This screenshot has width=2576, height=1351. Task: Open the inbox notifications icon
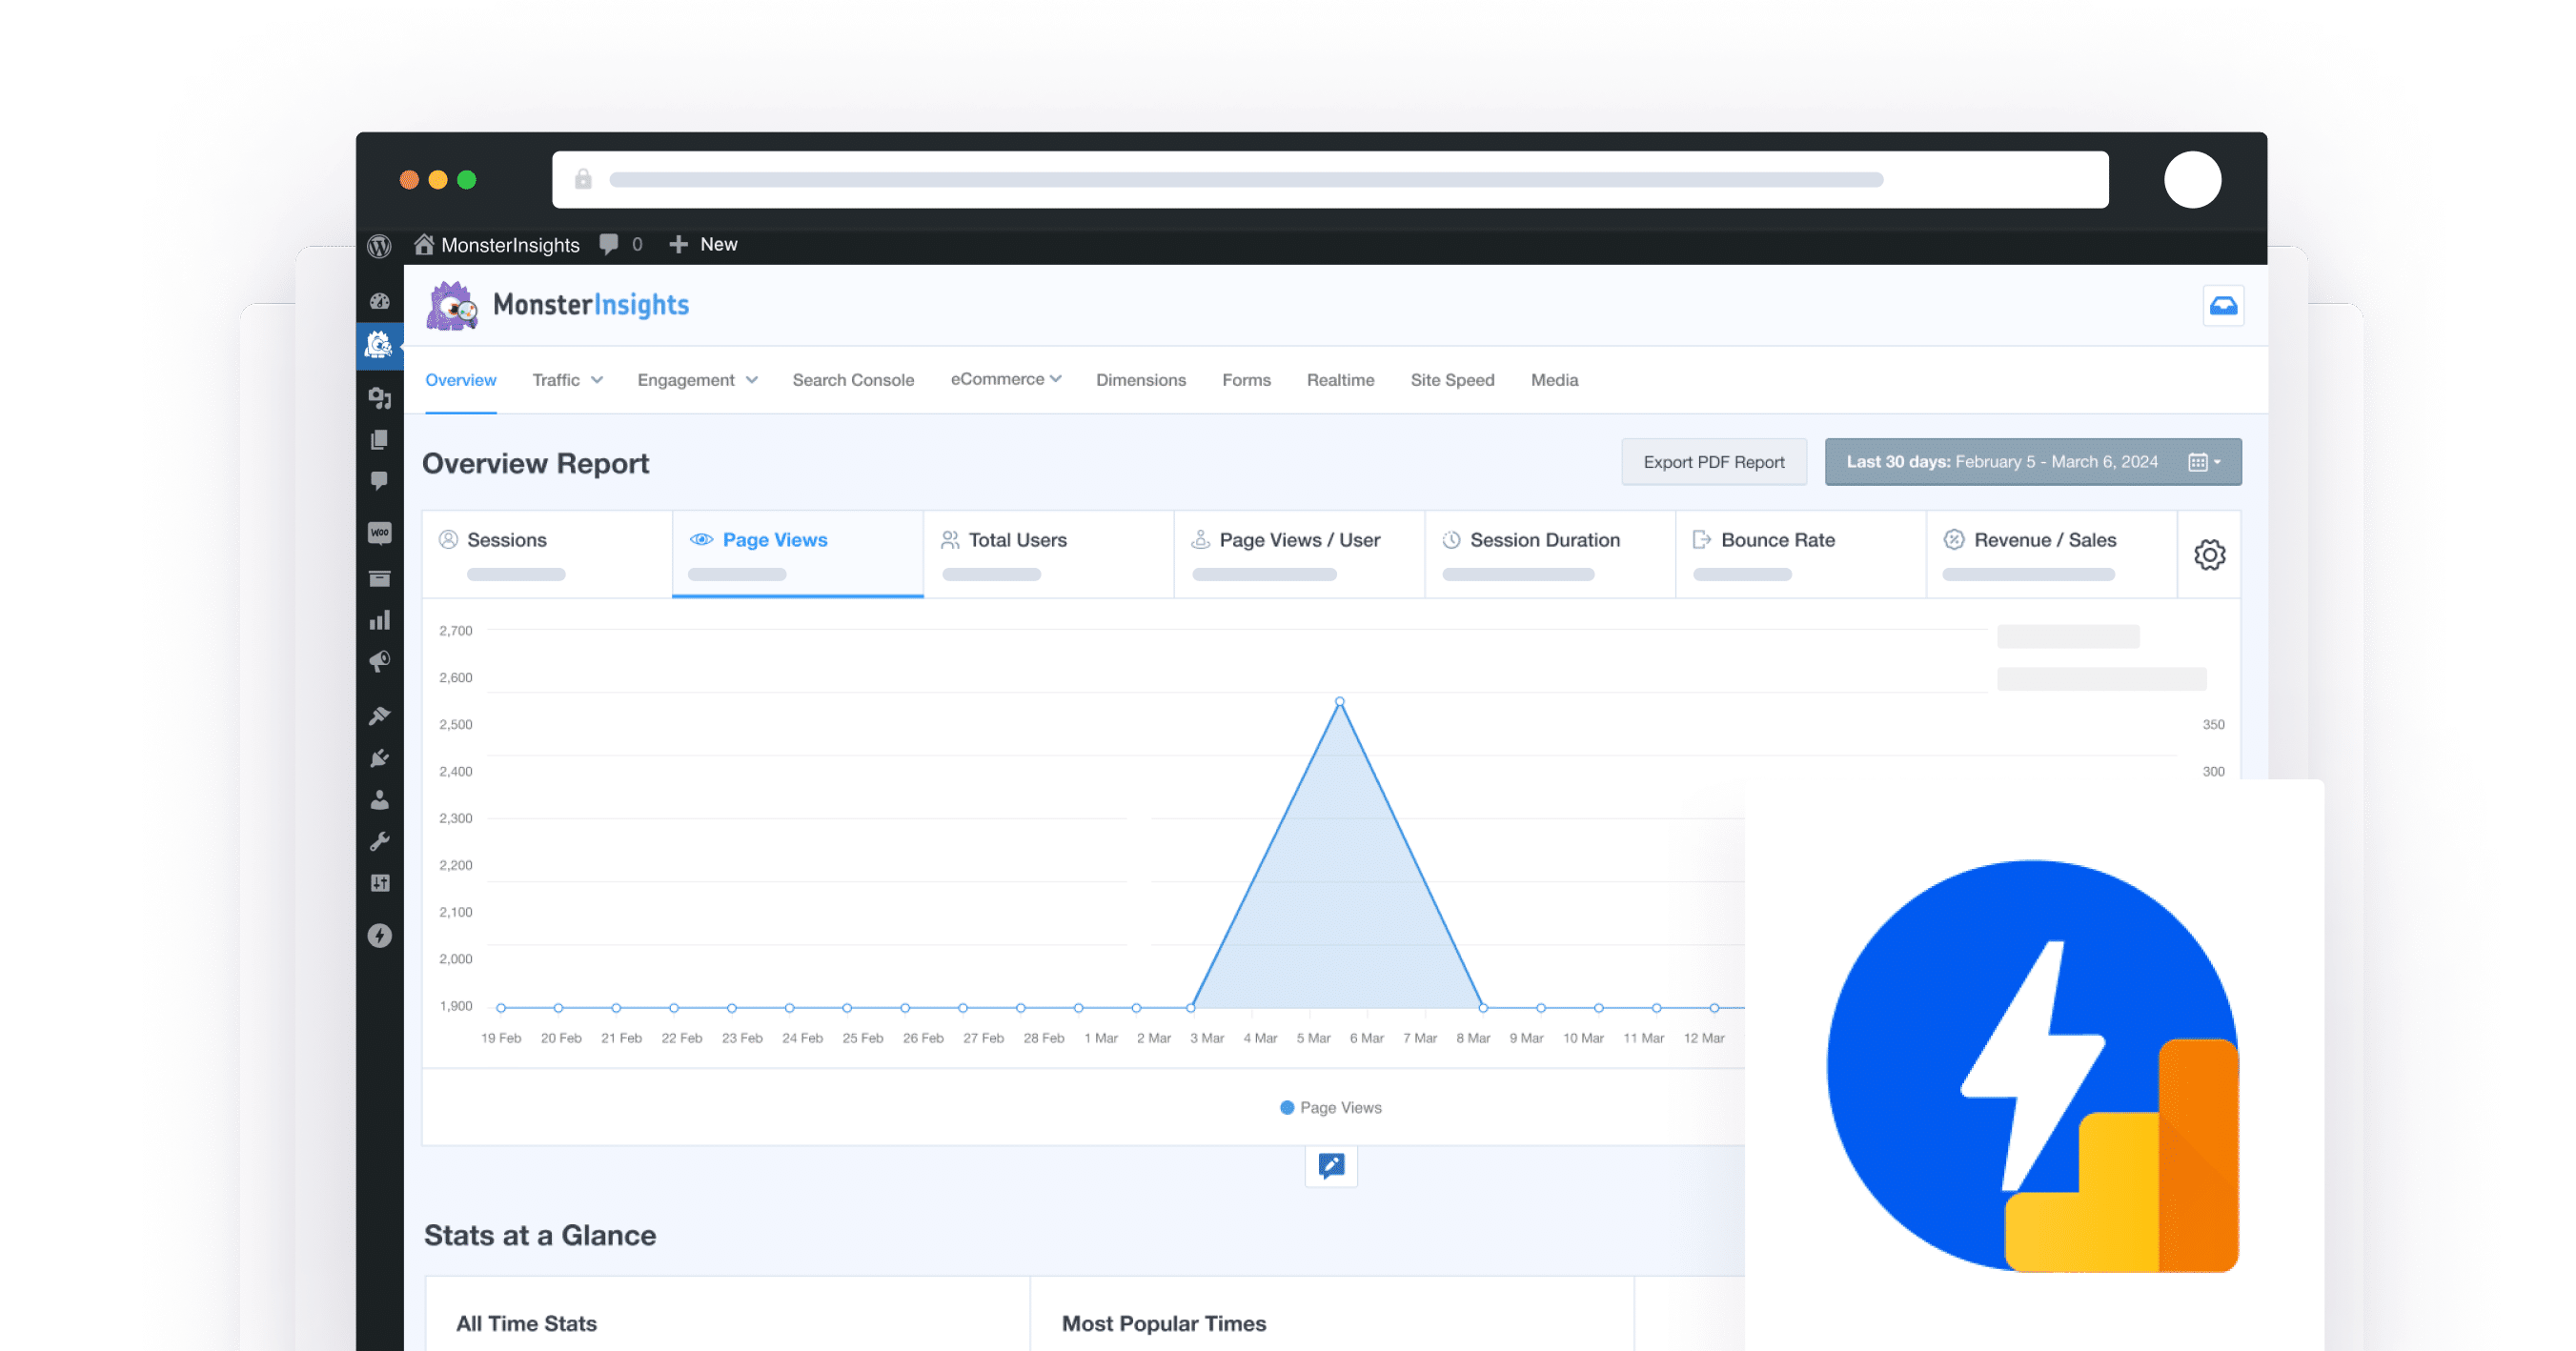pos(2223,306)
